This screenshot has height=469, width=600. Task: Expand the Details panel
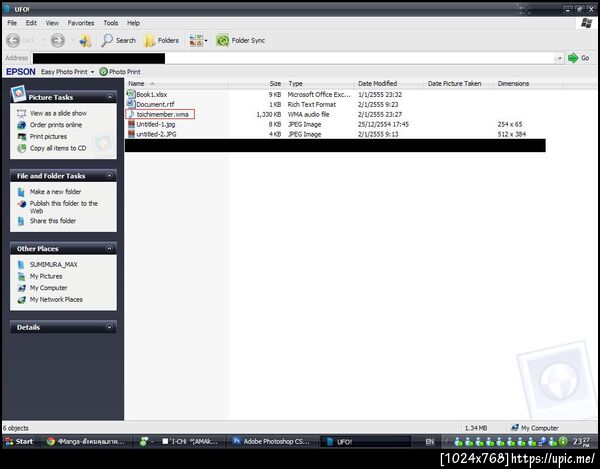(109, 327)
